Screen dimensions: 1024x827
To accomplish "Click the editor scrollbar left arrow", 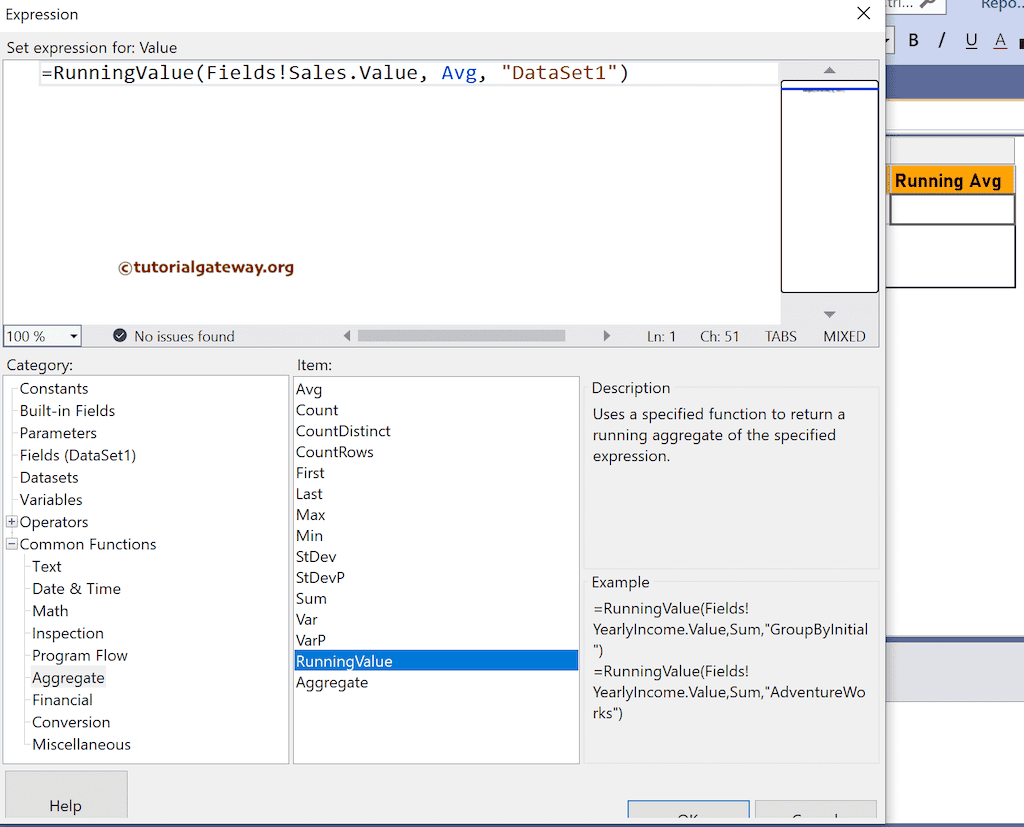I will click(347, 336).
